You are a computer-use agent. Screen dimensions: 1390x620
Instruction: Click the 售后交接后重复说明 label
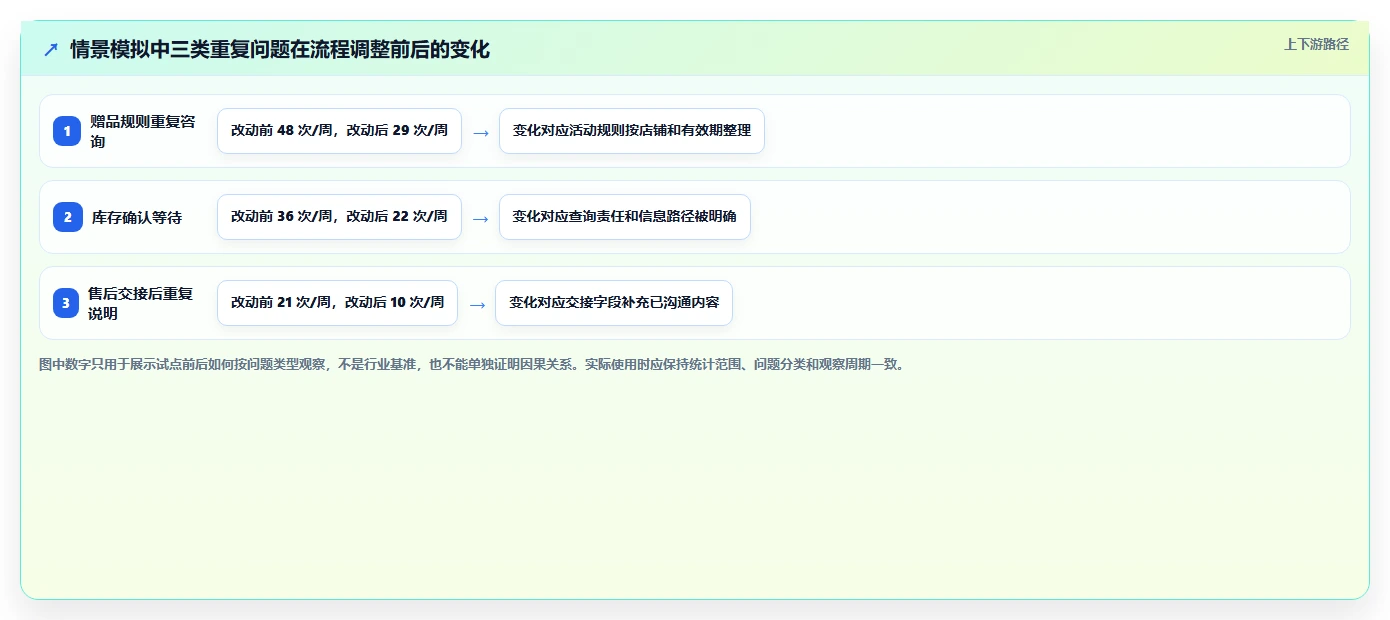[141, 303]
